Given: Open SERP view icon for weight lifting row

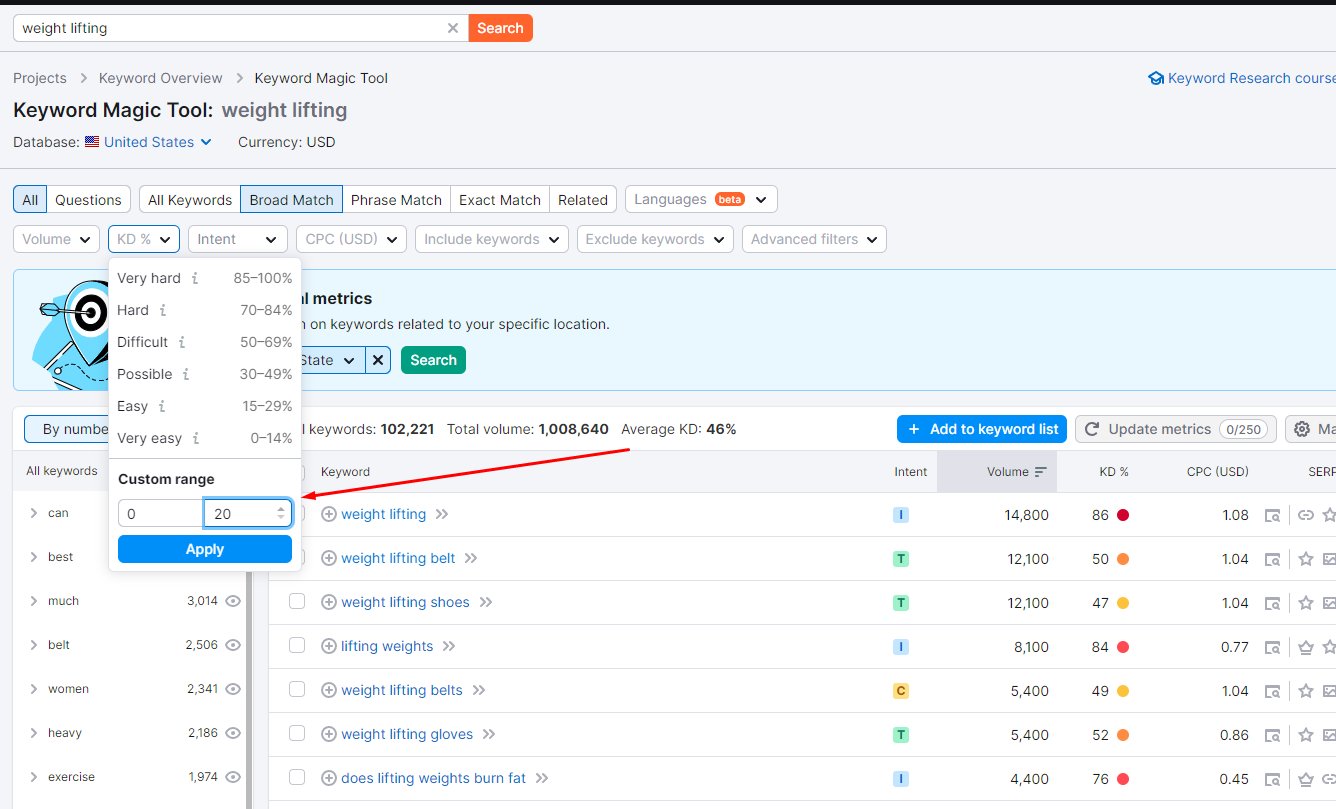Looking at the screenshot, I should 1272,515.
